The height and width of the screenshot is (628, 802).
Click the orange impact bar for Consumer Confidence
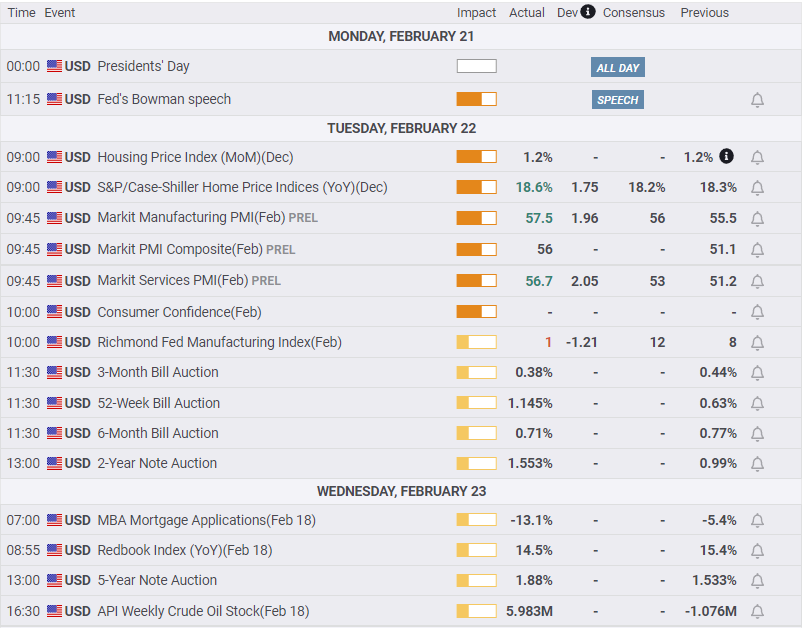(476, 311)
